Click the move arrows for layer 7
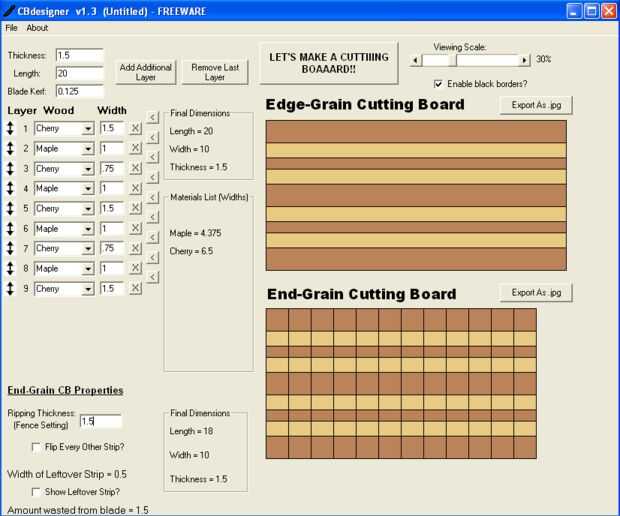Image resolution: width=620 pixels, height=516 pixels. [10, 248]
